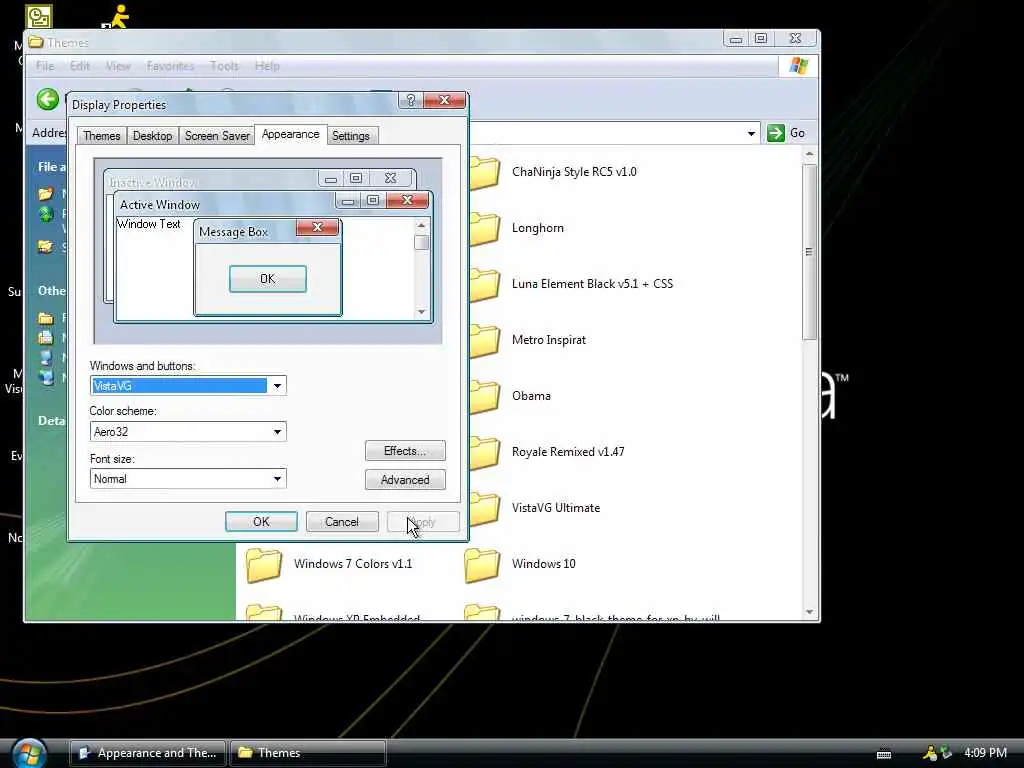Click the Display Properties help question mark

[x=410, y=100]
